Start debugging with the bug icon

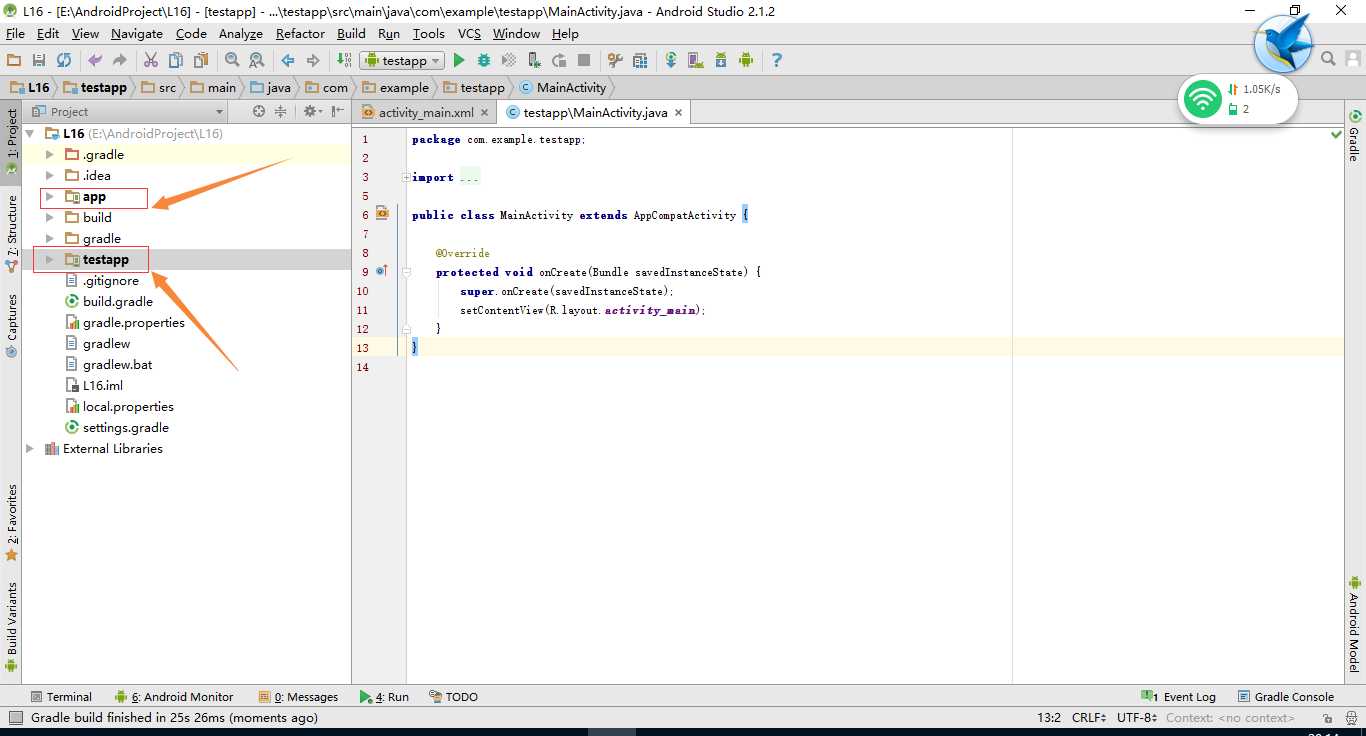[484, 60]
